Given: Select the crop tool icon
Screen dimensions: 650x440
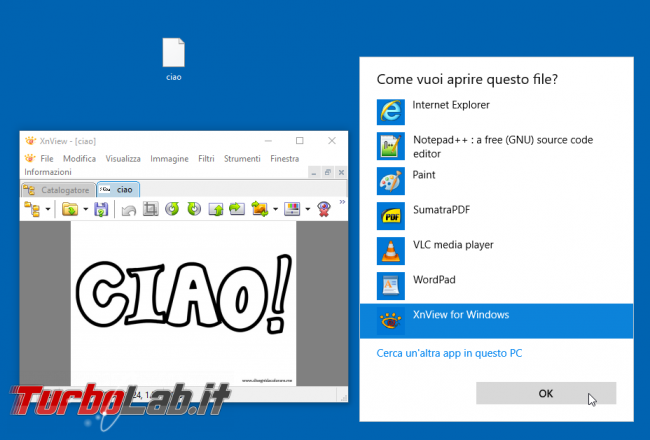Looking at the screenshot, I should coord(150,209).
